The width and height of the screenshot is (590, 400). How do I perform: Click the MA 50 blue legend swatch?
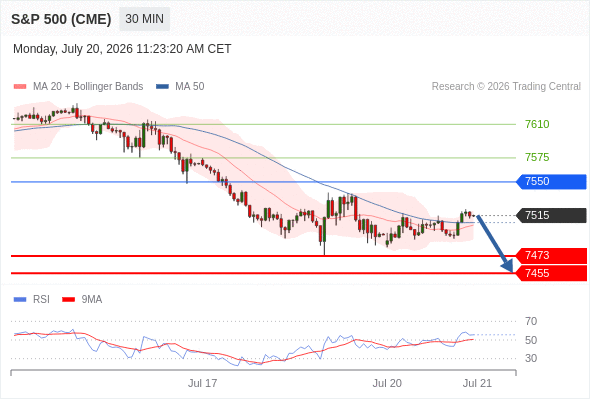click(x=163, y=87)
